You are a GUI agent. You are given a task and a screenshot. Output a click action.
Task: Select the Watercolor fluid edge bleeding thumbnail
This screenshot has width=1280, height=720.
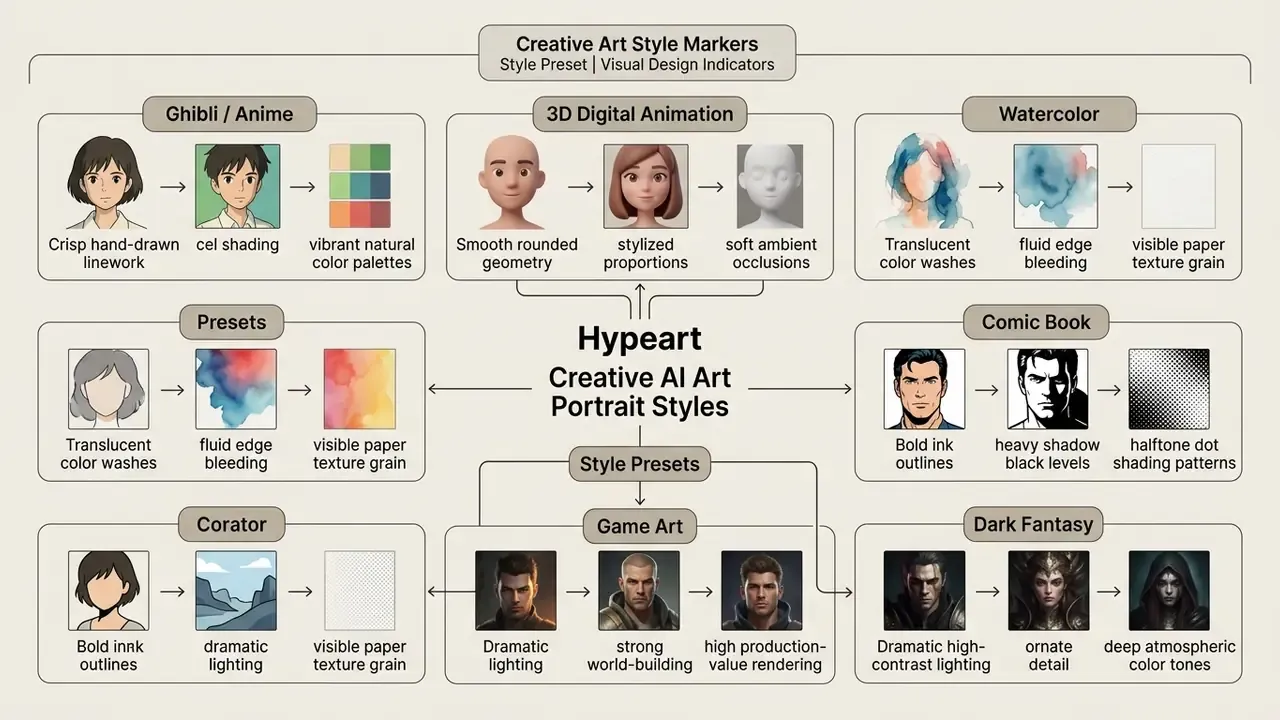click(x=1055, y=186)
